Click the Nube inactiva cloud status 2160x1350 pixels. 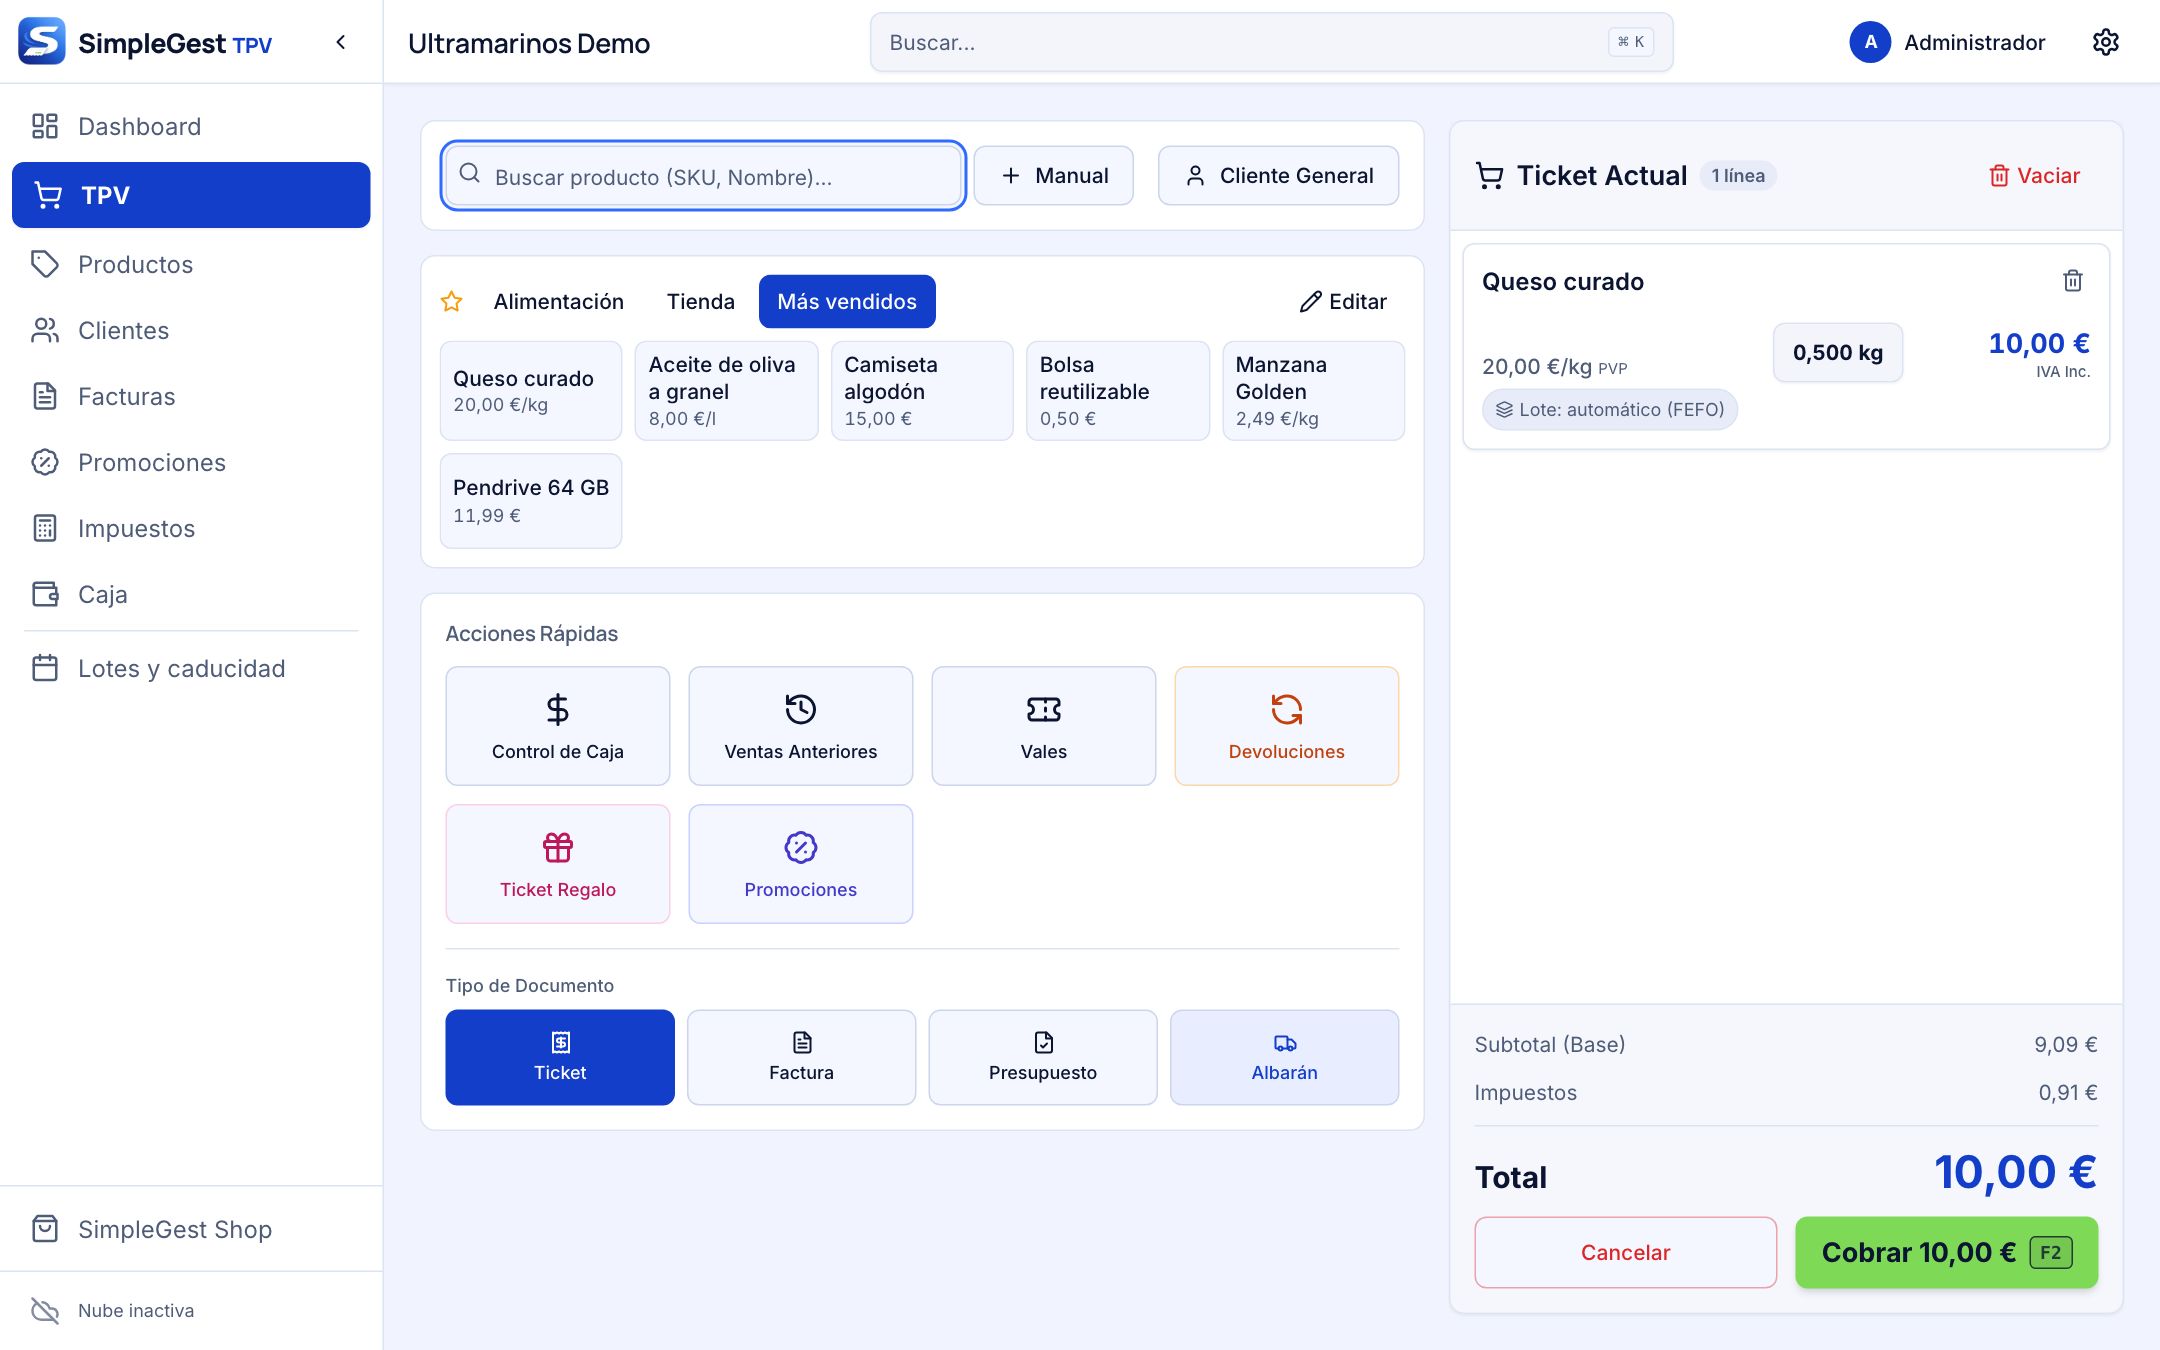[112, 1310]
